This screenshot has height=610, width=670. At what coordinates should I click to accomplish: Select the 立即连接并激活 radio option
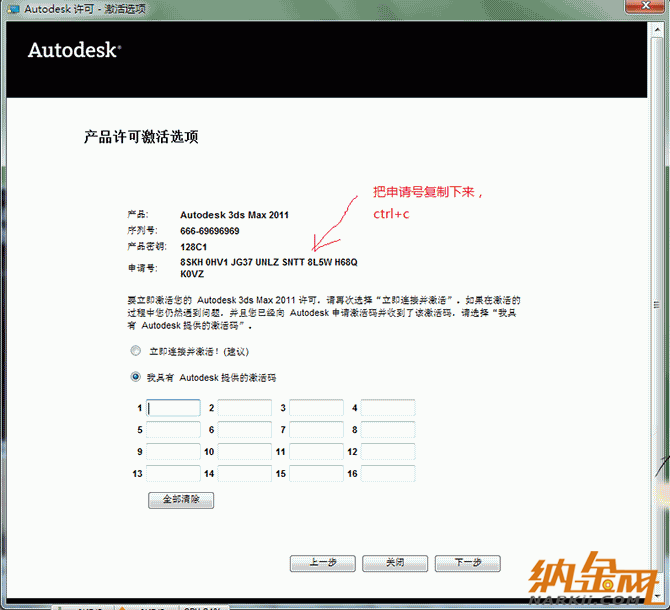[x=135, y=351]
